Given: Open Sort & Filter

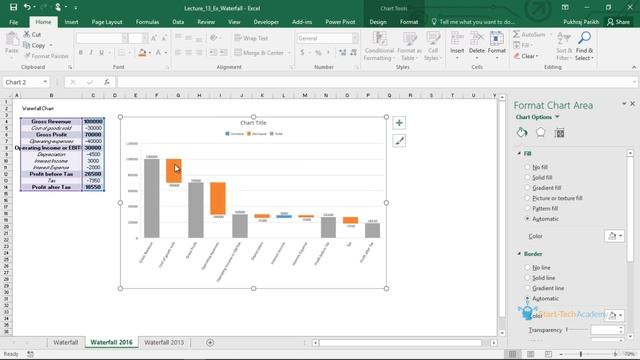Looking at the screenshot, I should tap(564, 46).
